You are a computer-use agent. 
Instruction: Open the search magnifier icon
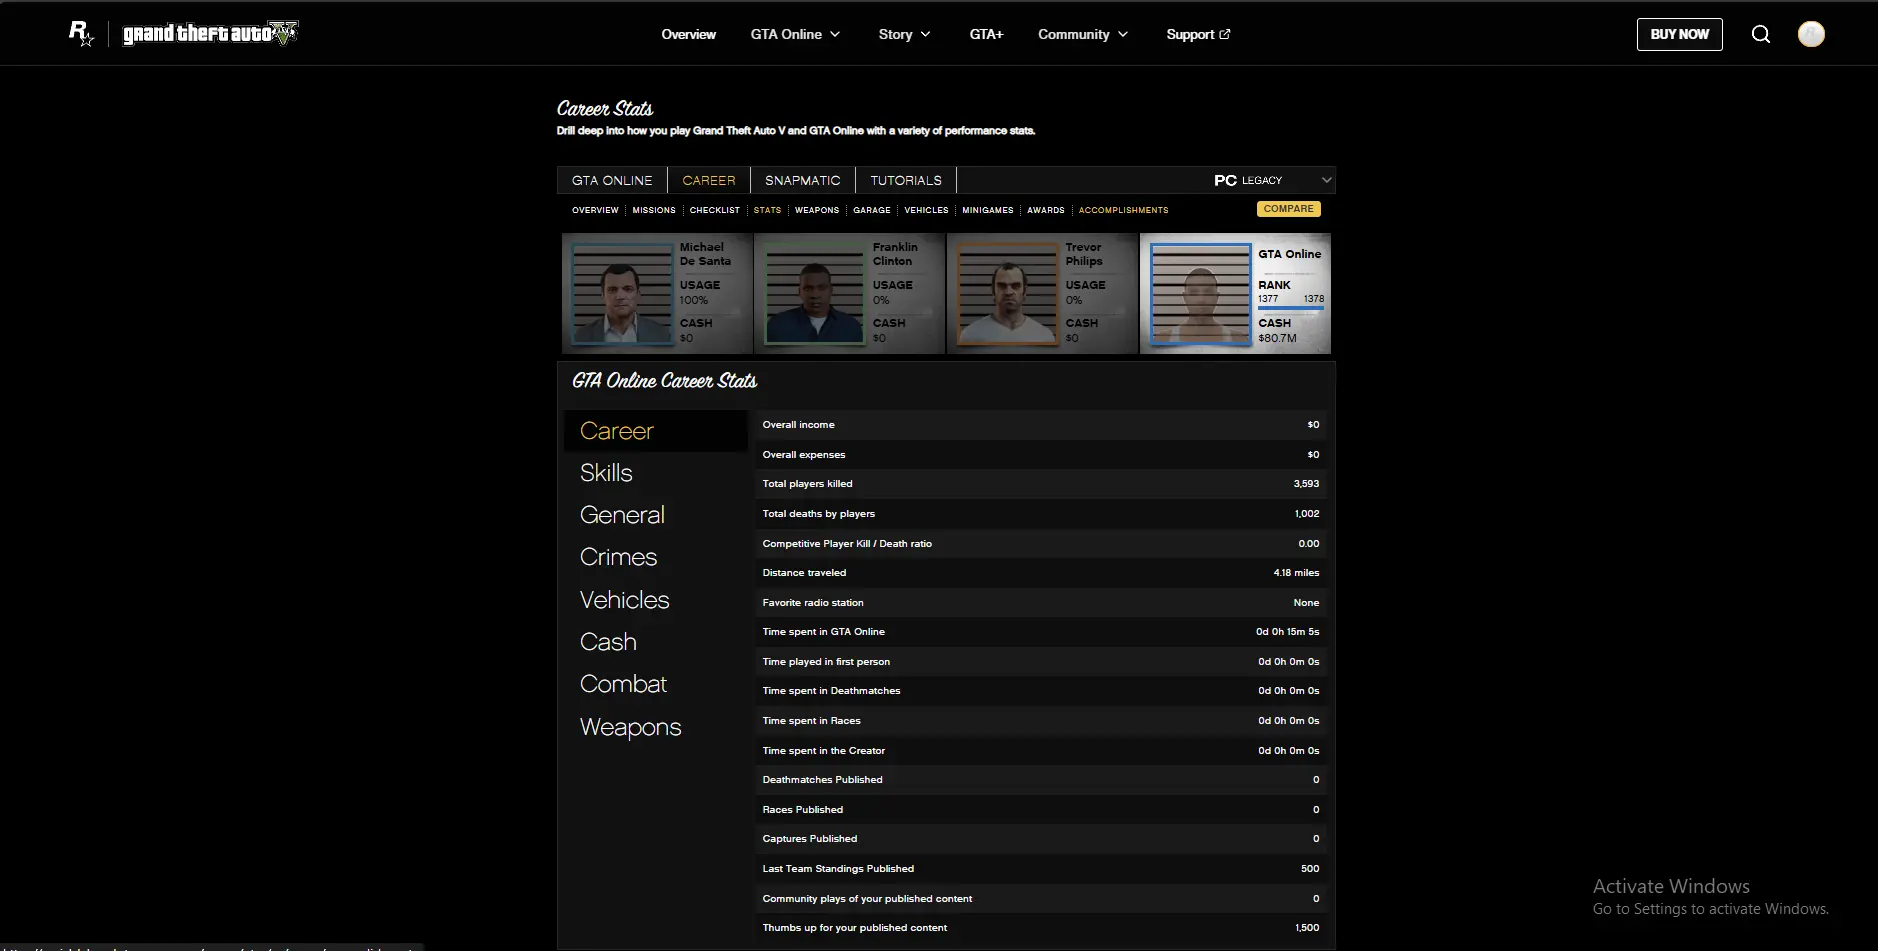tap(1761, 34)
